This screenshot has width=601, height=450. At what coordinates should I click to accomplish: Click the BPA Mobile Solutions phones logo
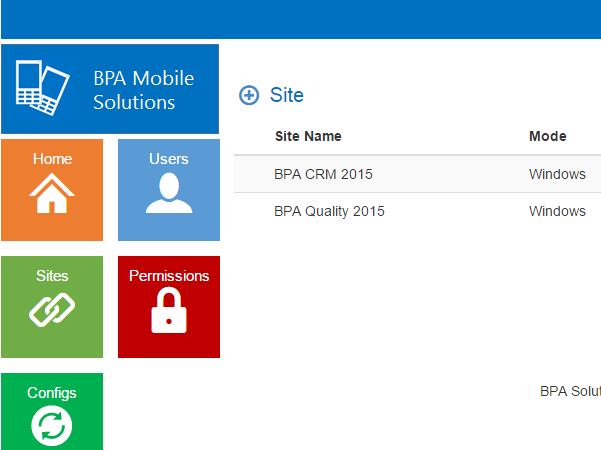(43, 88)
